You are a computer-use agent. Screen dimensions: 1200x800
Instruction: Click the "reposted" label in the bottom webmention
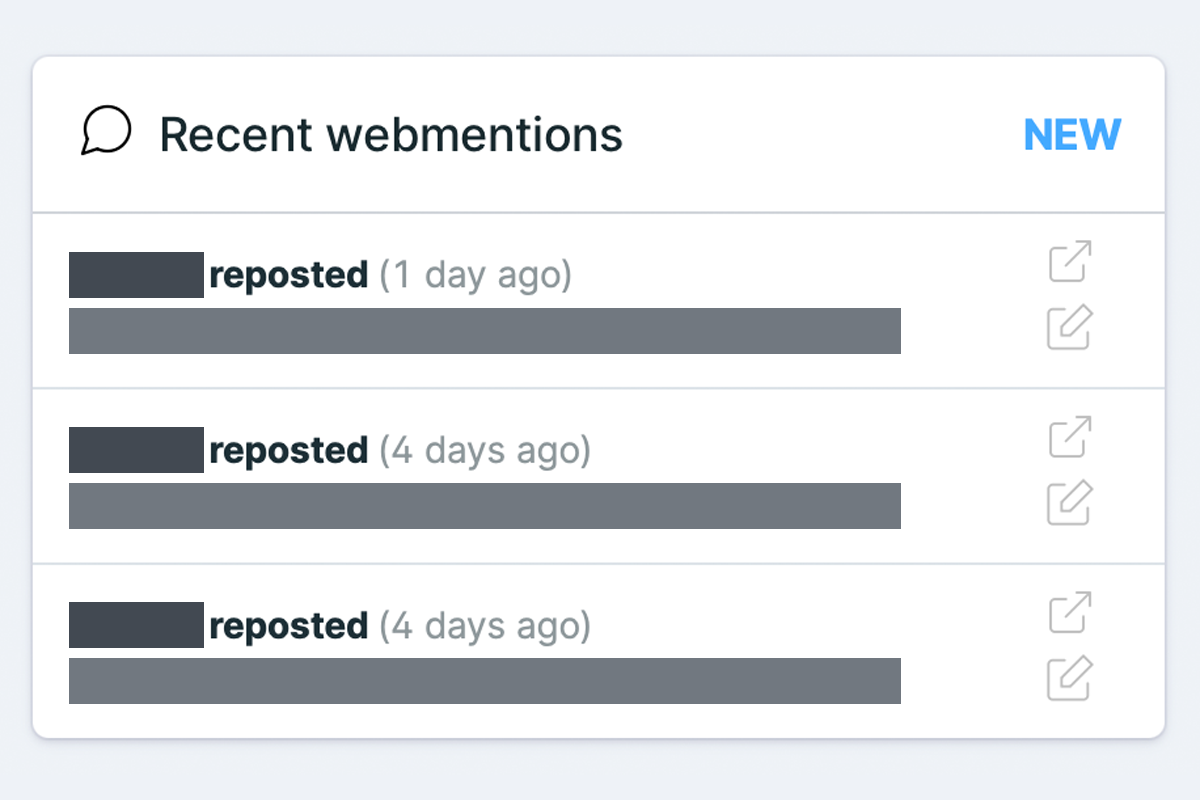click(289, 626)
